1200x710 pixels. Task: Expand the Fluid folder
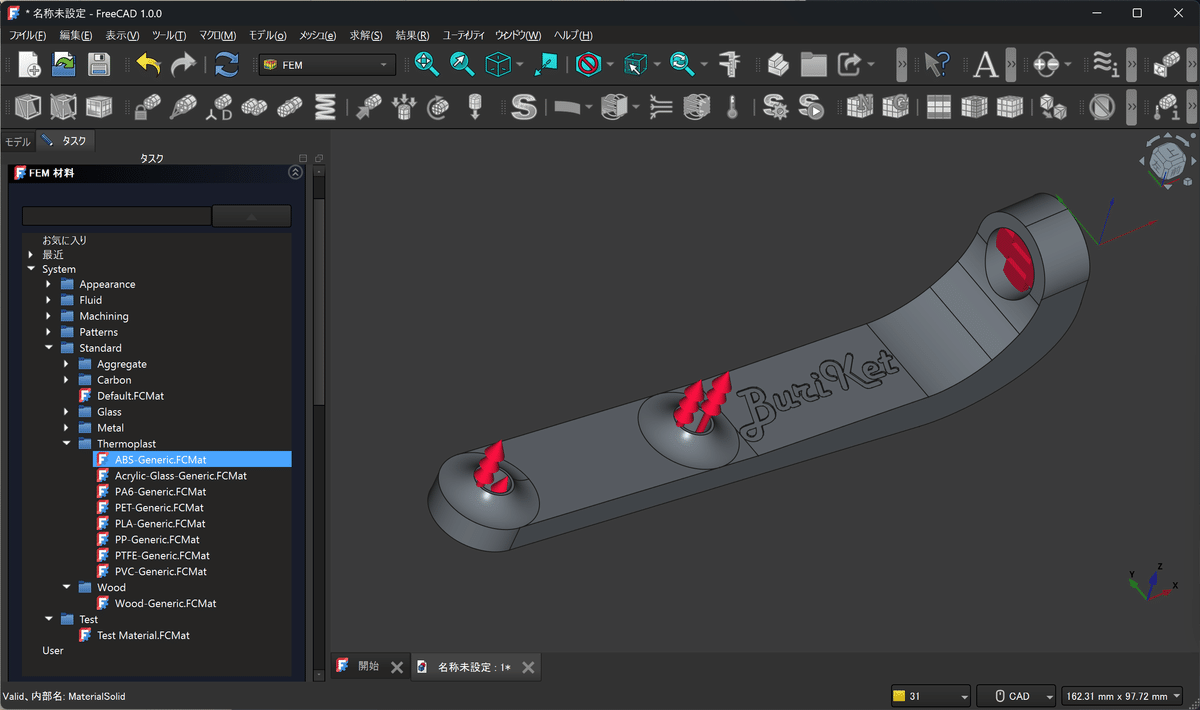49,300
